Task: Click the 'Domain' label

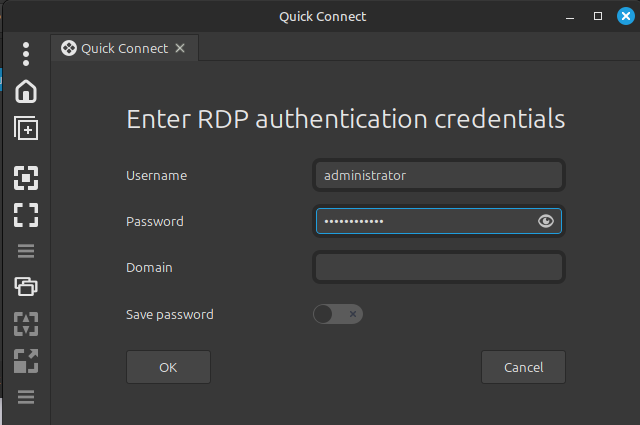Action: click(149, 267)
